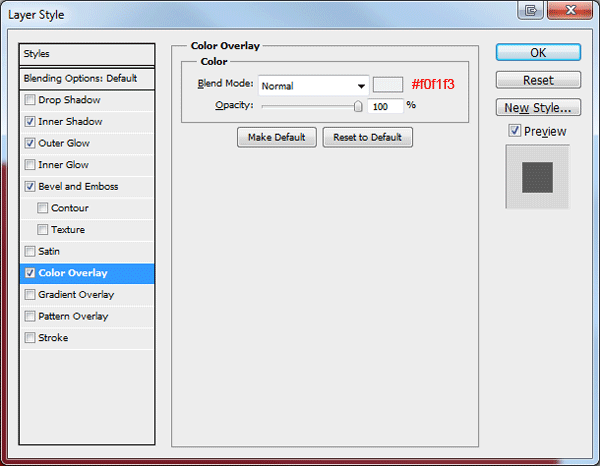Click the Opacity value field
The width and height of the screenshot is (600, 466).
385,106
